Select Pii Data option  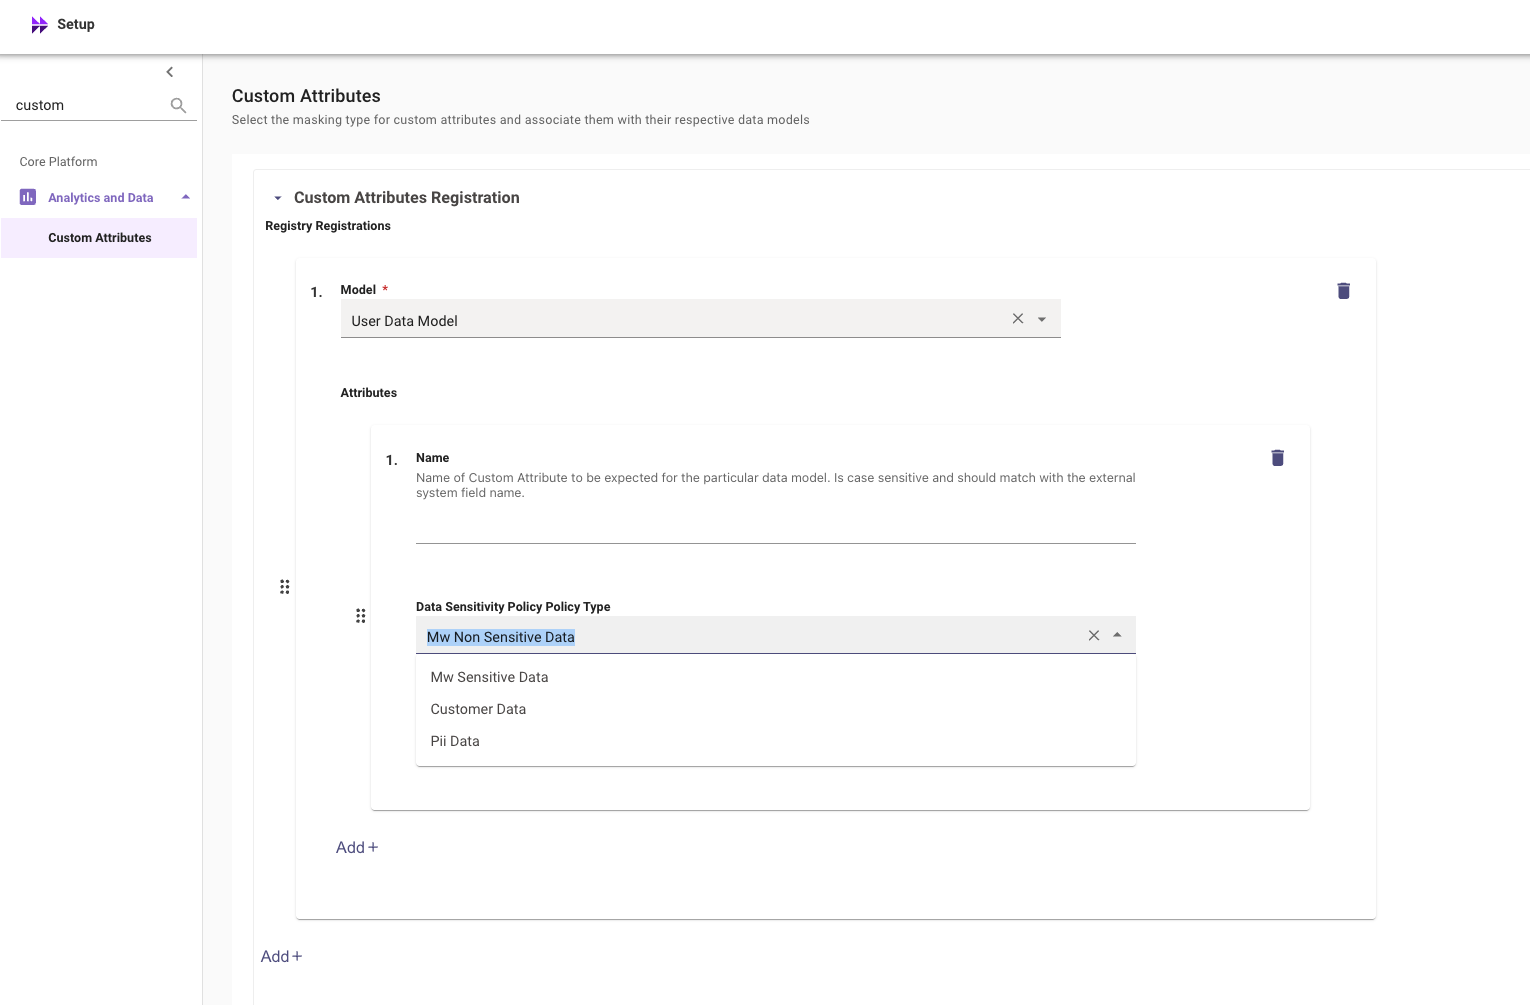click(x=775, y=741)
